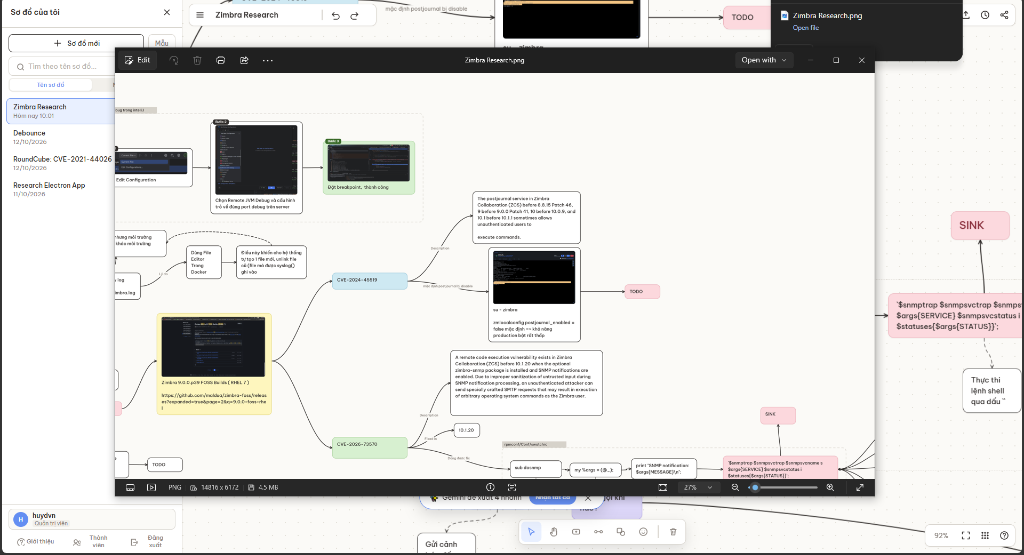Undo the last diagram action
The height and width of the screenshot is (555, 1024).
pos(336,16)
